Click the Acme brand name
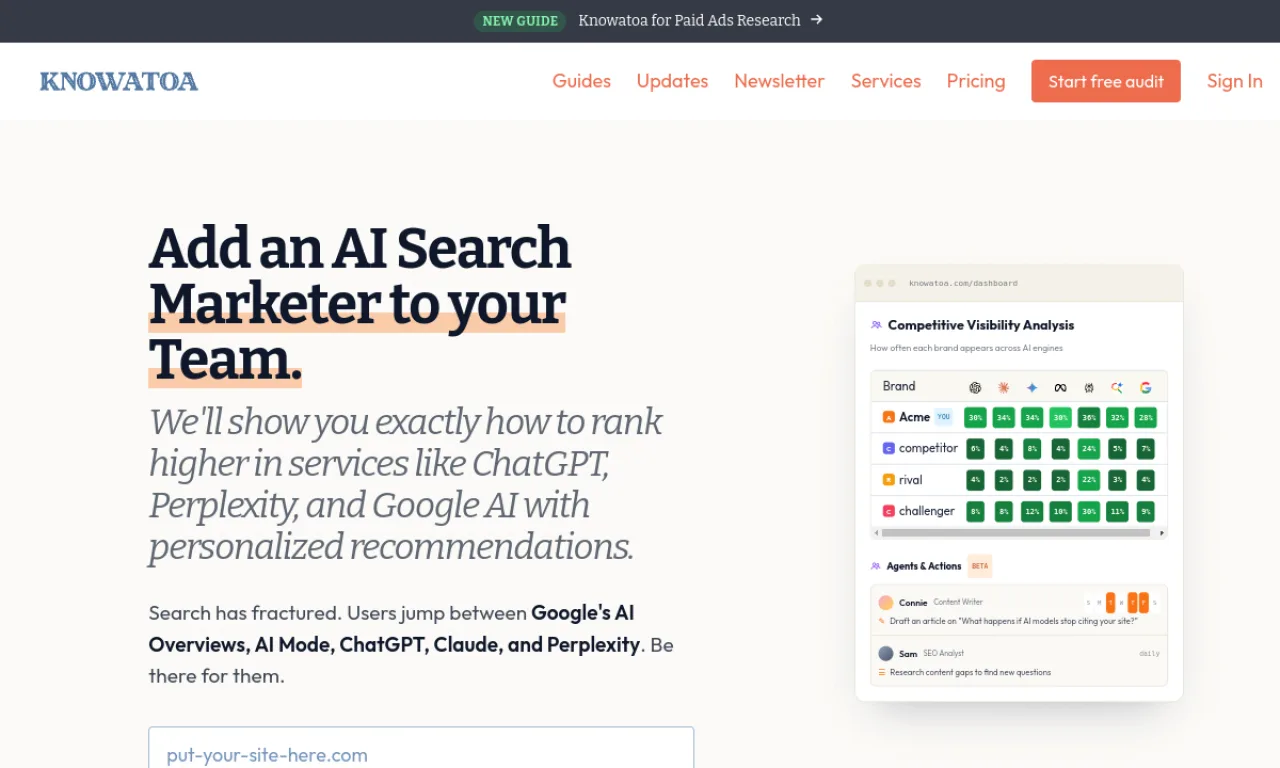The width and height of the screenshot is (1280, 768). [914, 417]
